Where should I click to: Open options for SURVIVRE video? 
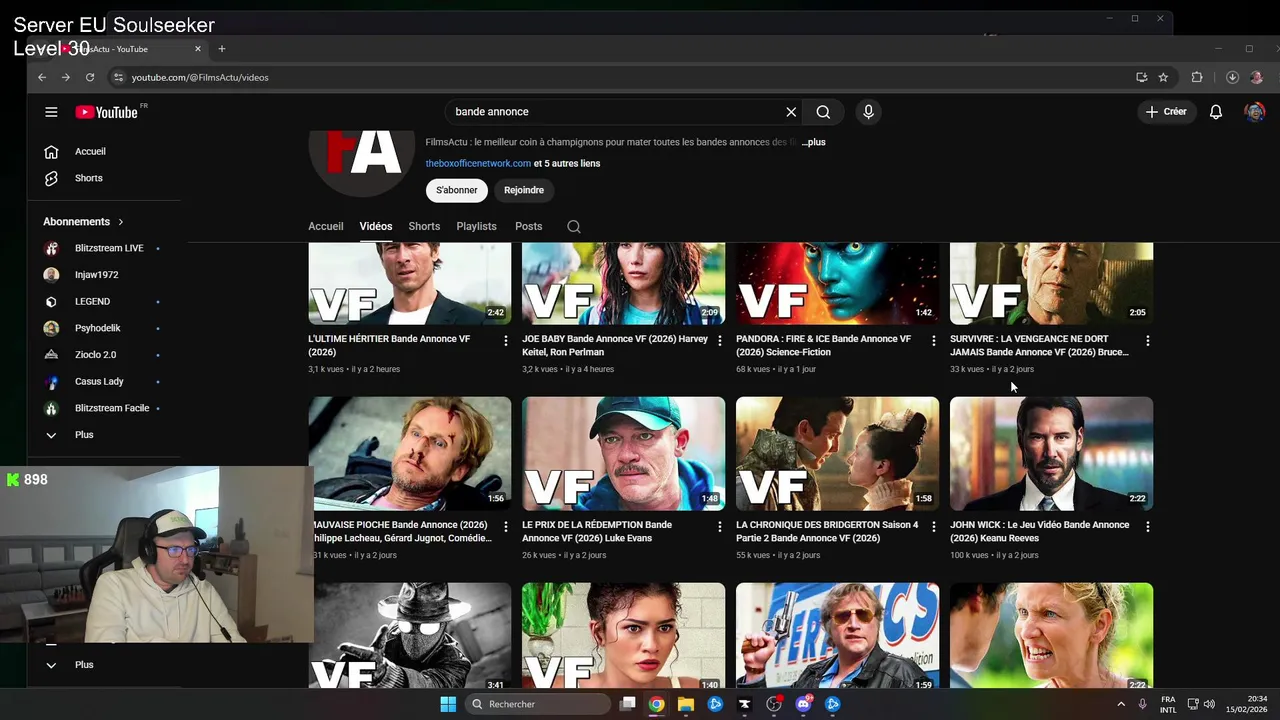pyautogui.click(x=1147, y=341)
